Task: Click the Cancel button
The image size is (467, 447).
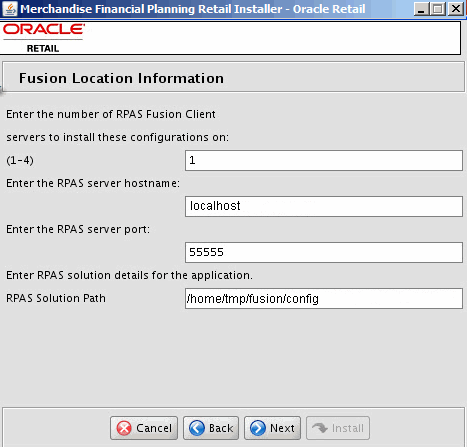Action: click(144, 428)
